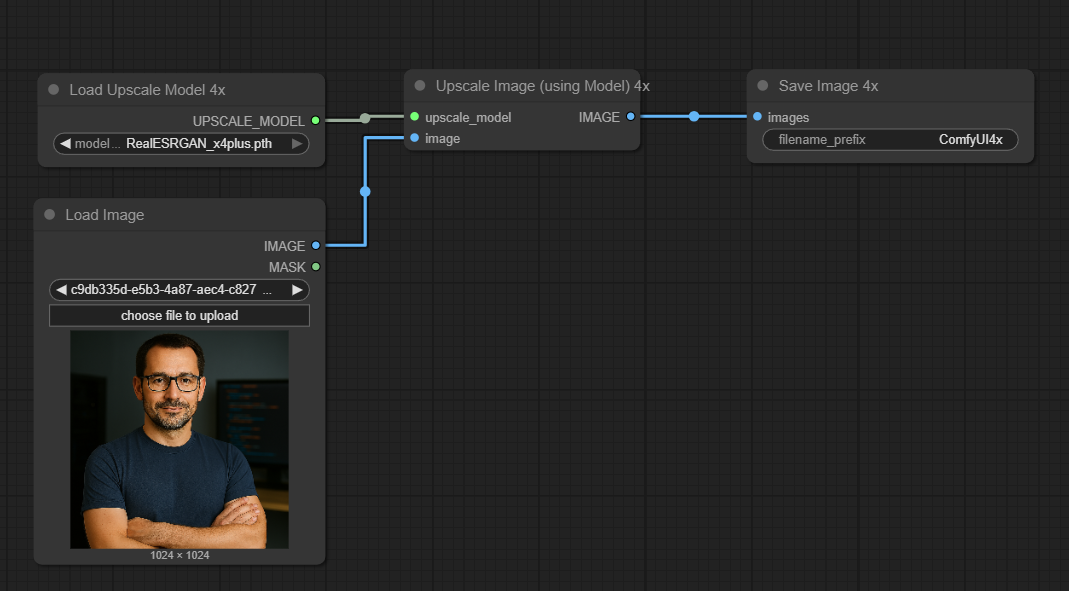Click the link midpoint between Upscale Image and Save Image
The image size is (1069, 591).
(694, 117)
